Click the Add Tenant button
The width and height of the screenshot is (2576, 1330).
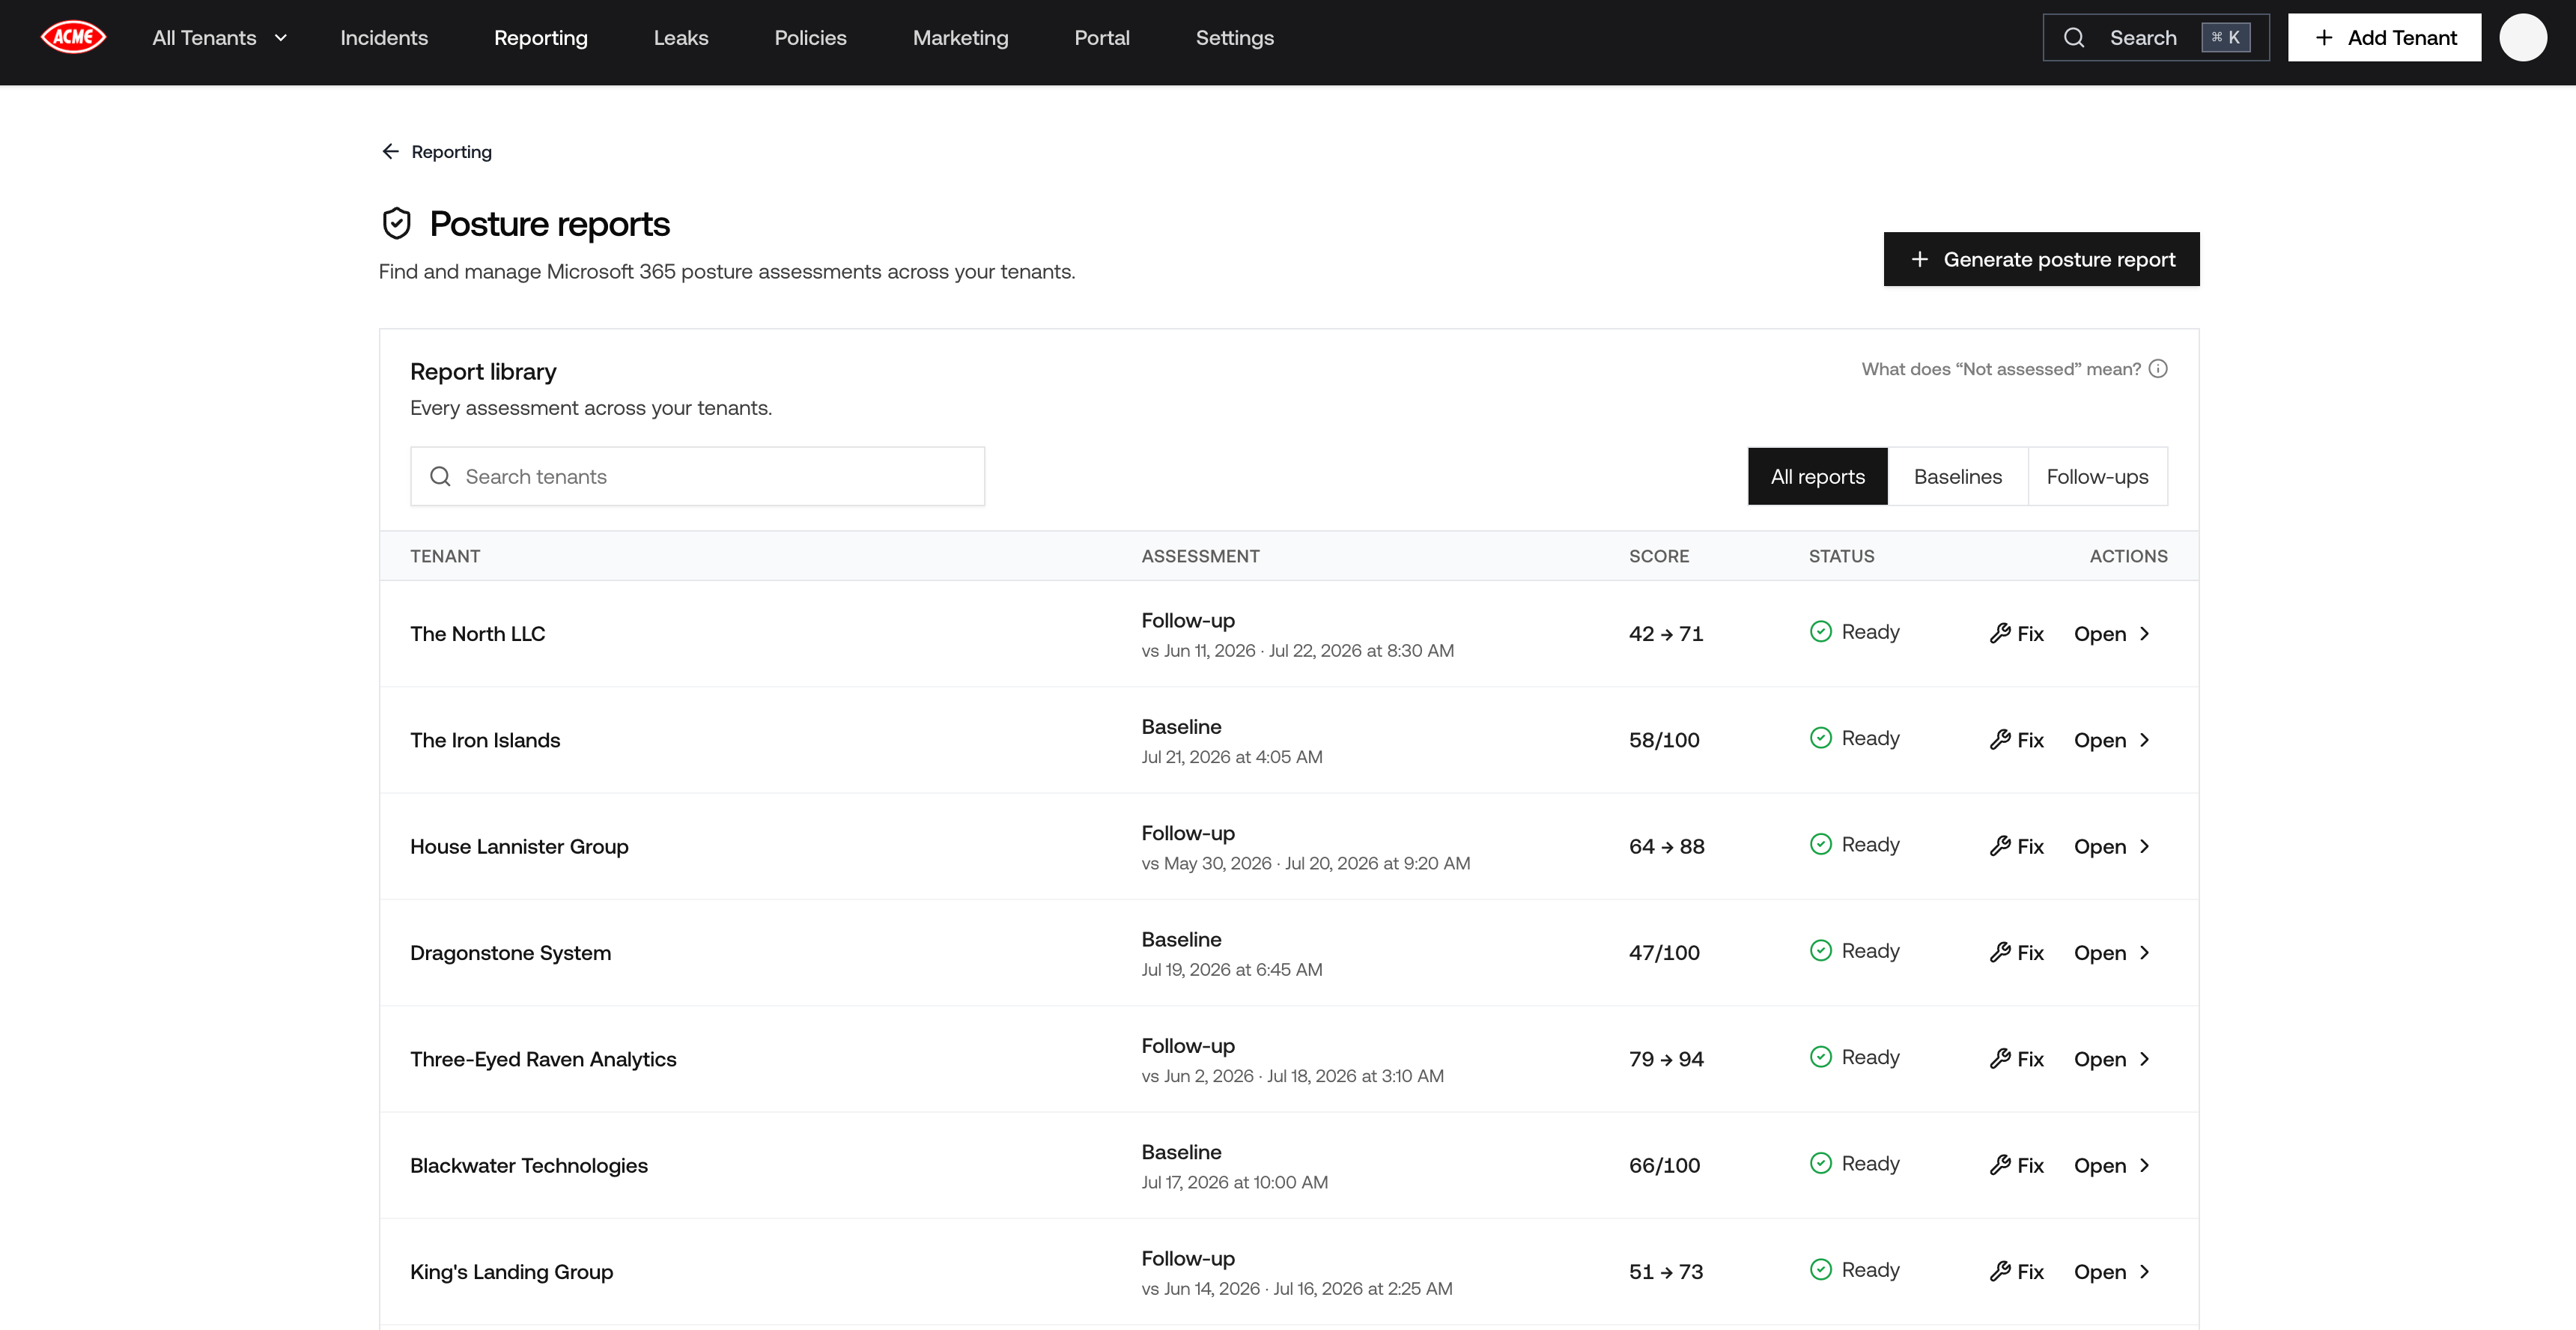2384,37
